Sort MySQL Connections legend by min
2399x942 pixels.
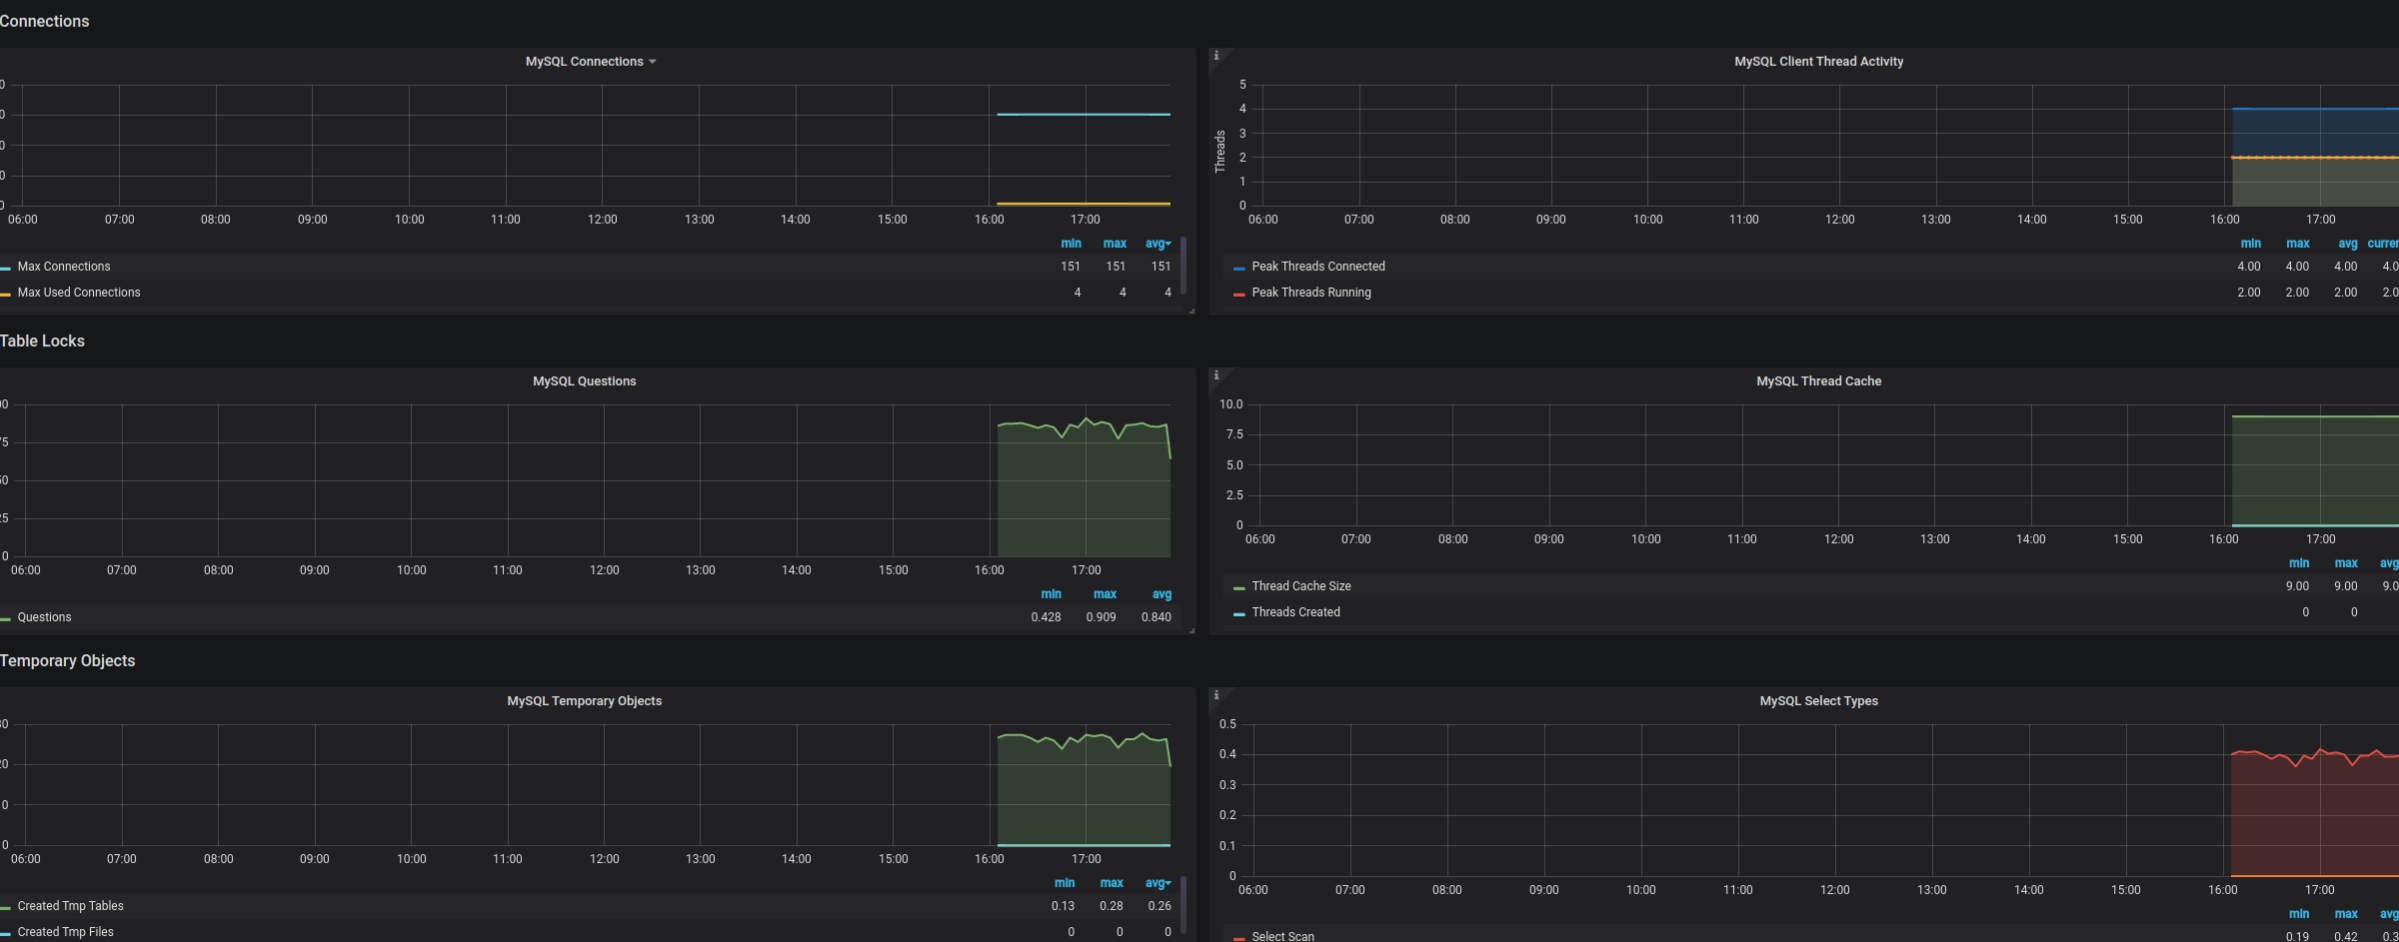coord(1070,244)
